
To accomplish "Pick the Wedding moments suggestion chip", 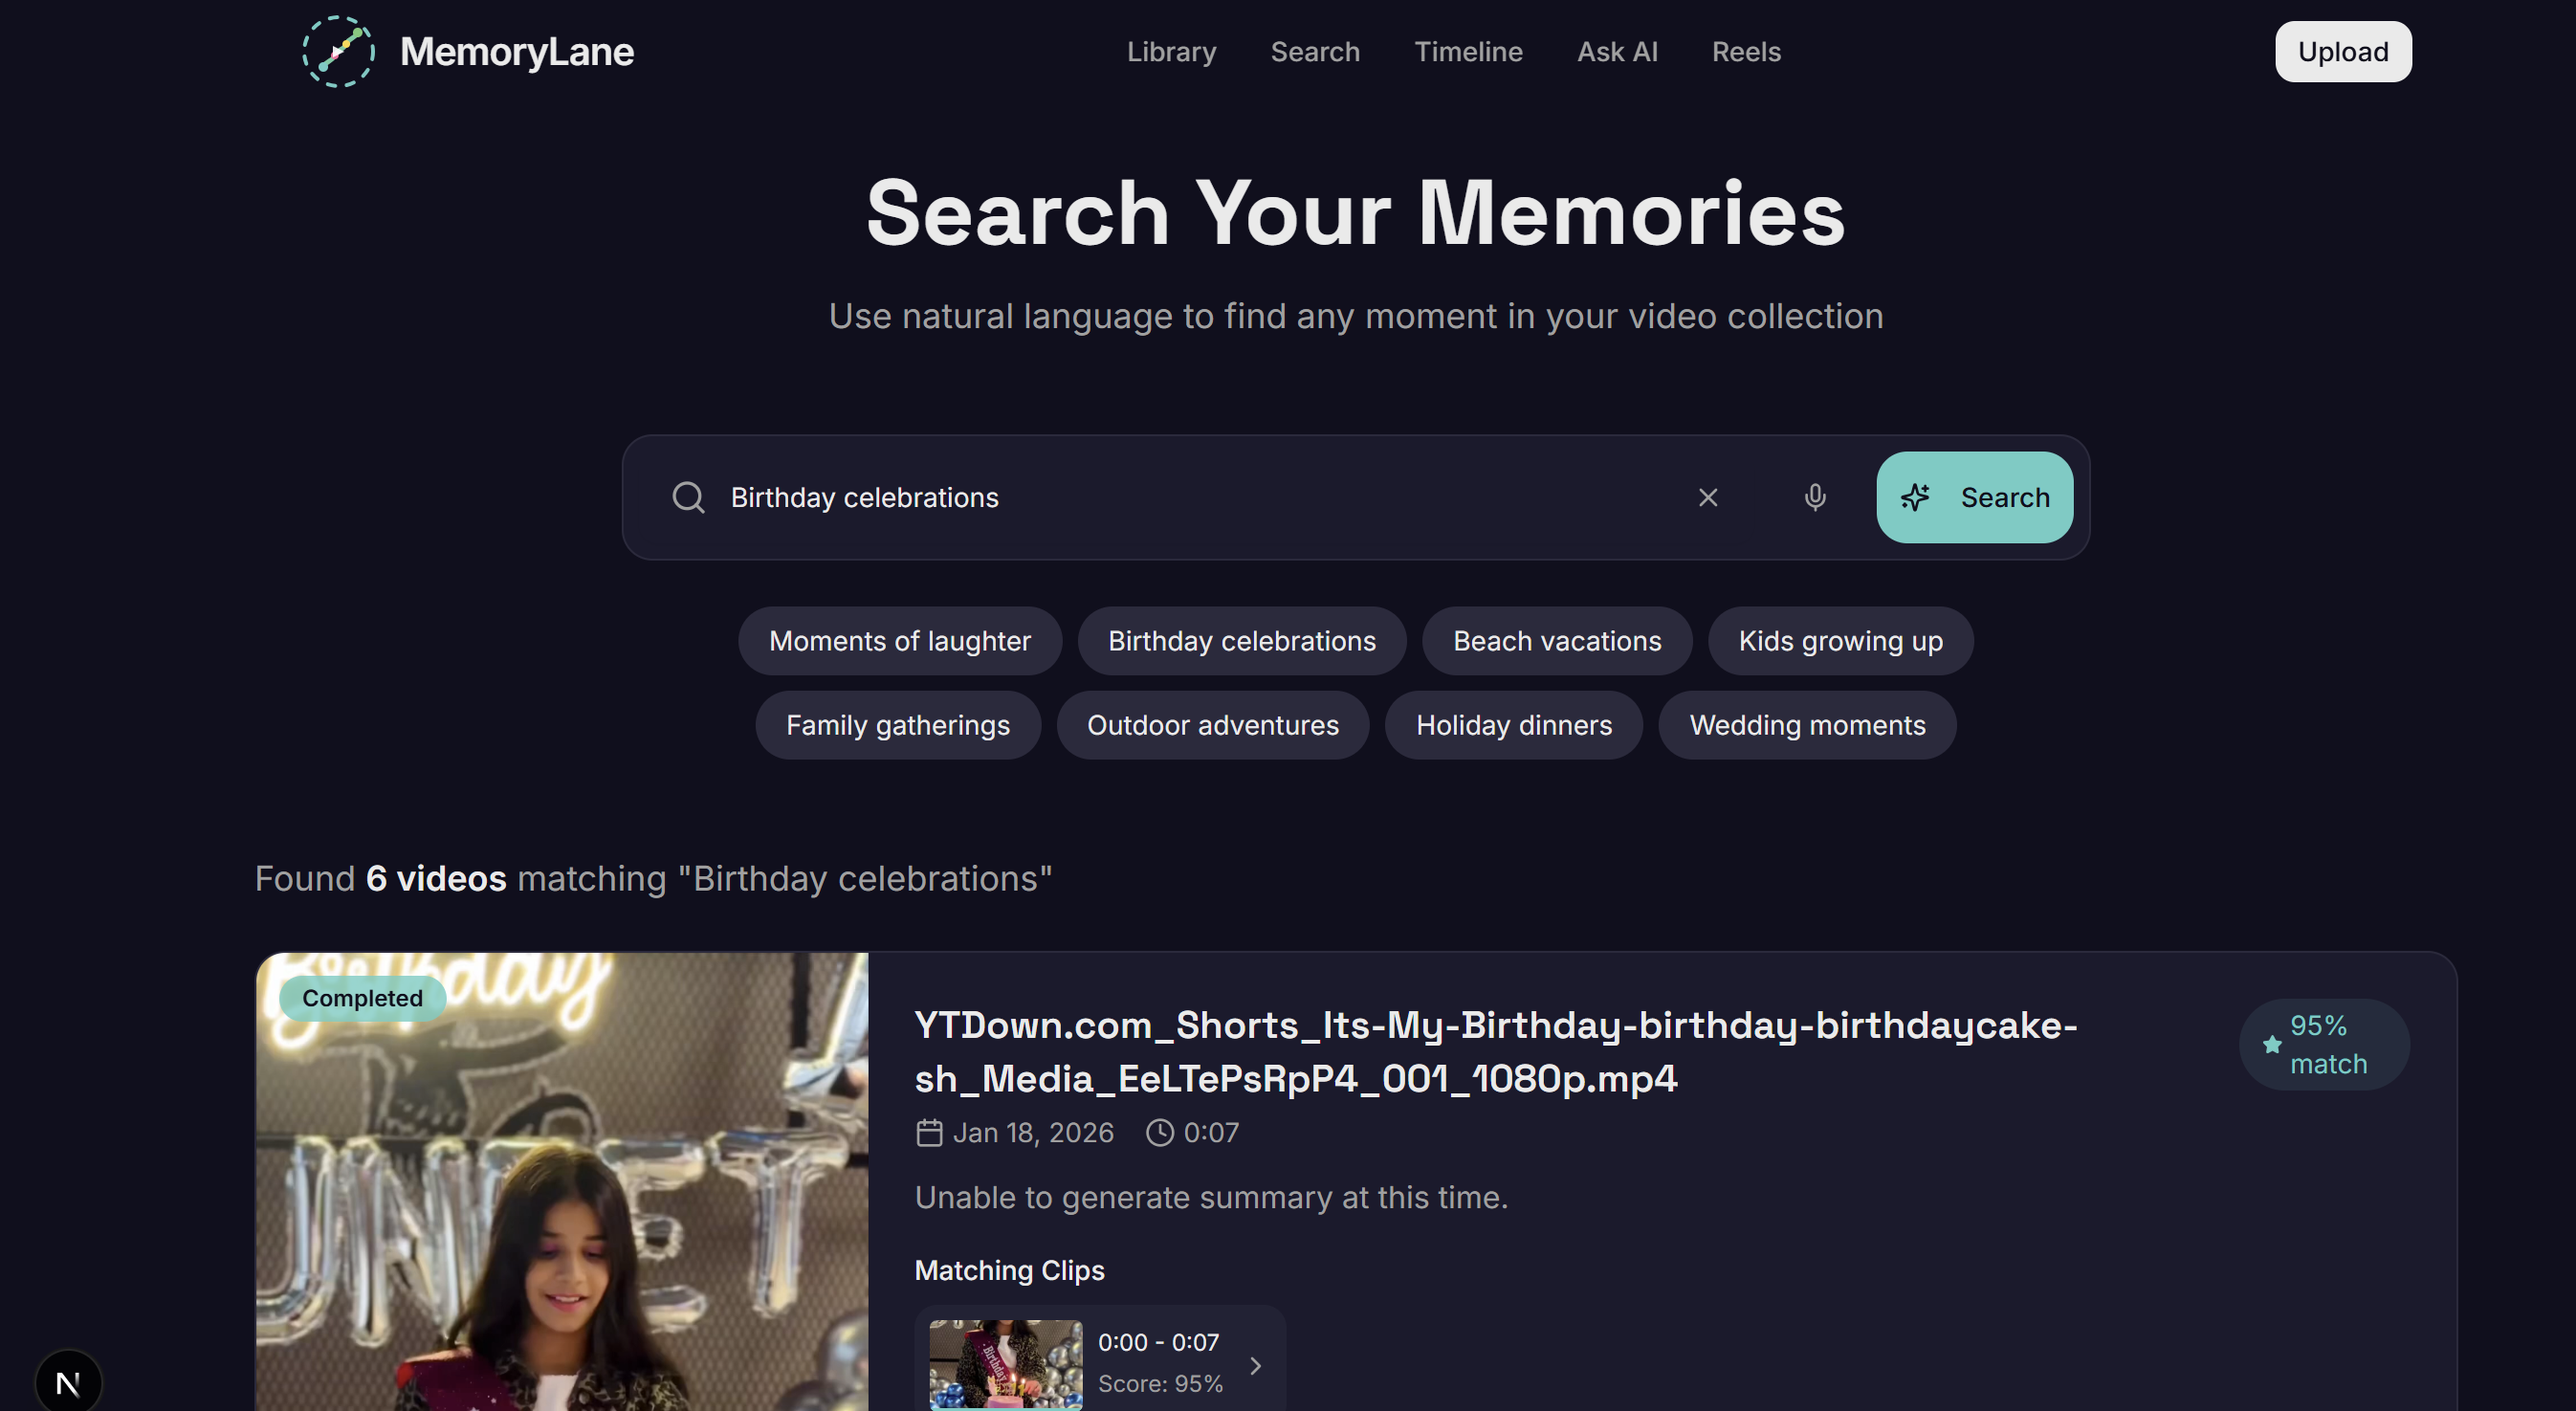I will [1806, 725].
